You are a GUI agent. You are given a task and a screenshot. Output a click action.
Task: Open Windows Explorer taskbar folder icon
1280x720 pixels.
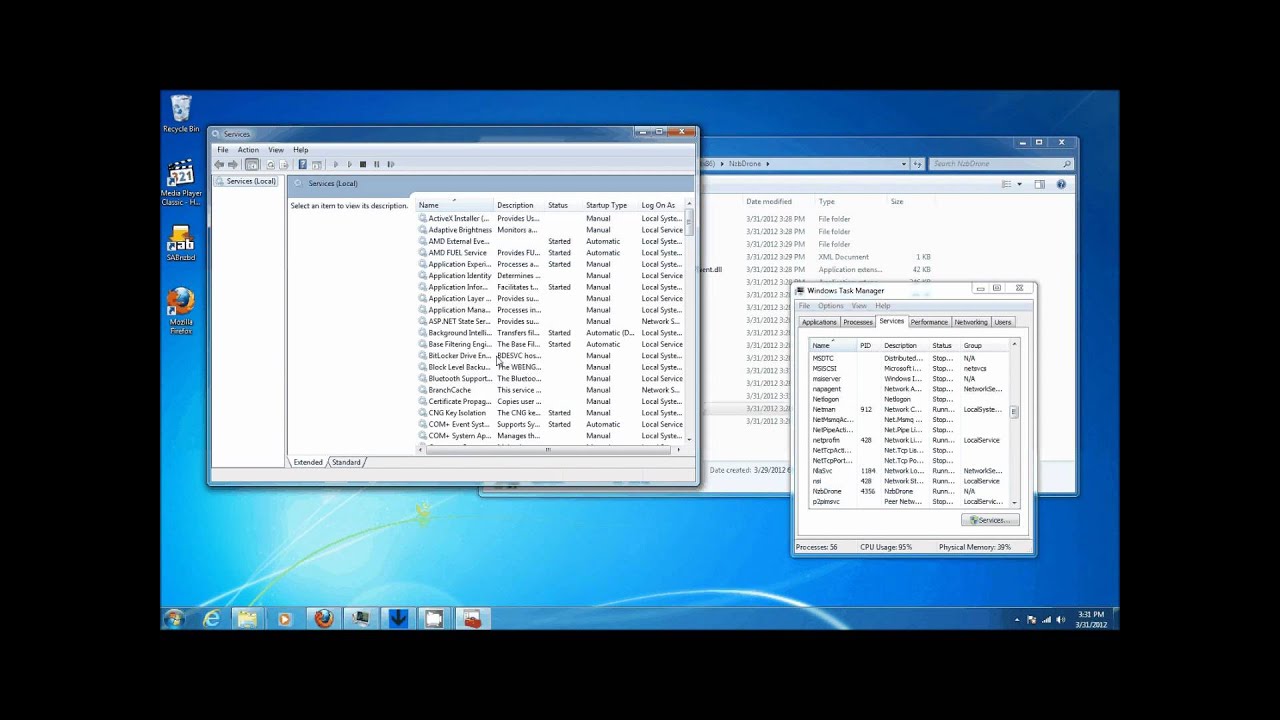(x=247, y=619)
